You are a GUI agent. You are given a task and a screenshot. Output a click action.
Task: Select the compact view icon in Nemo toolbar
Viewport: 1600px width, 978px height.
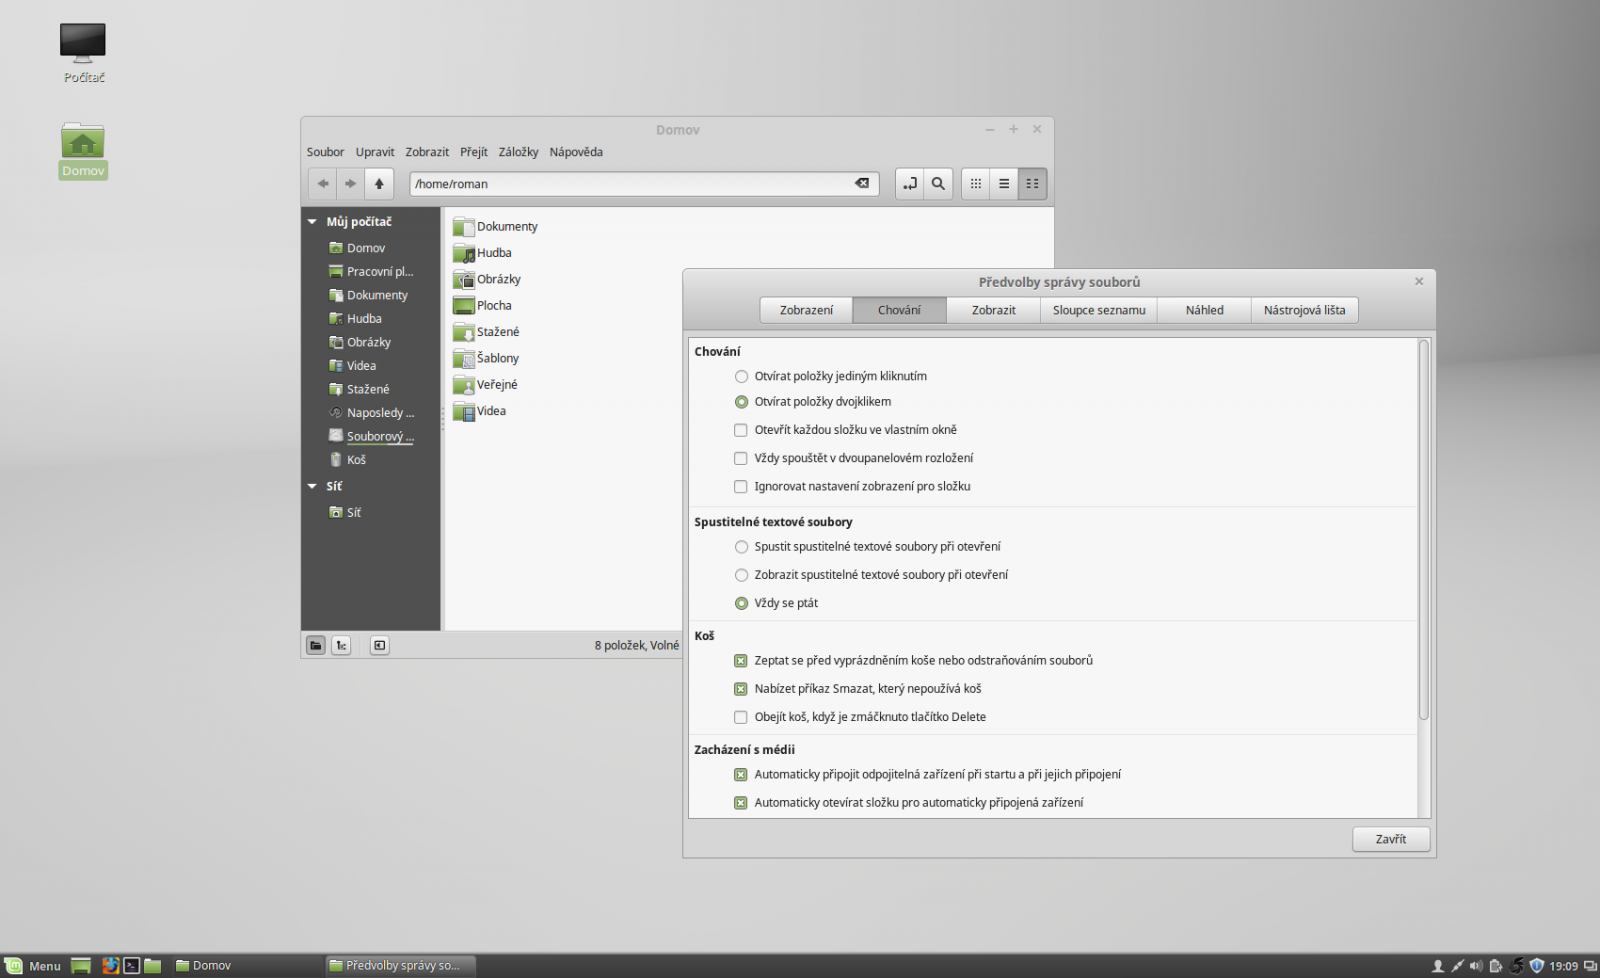click(x=1032, y=183)
